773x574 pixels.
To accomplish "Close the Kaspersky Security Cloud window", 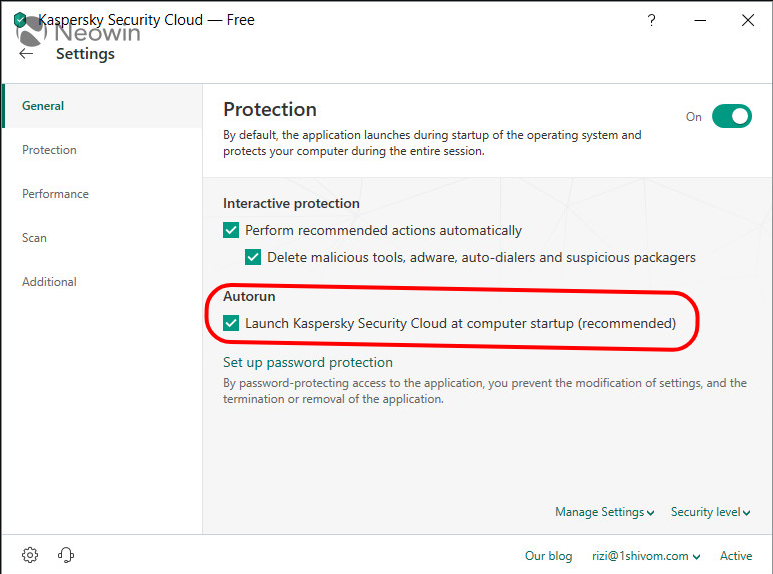I will point(747,20).
